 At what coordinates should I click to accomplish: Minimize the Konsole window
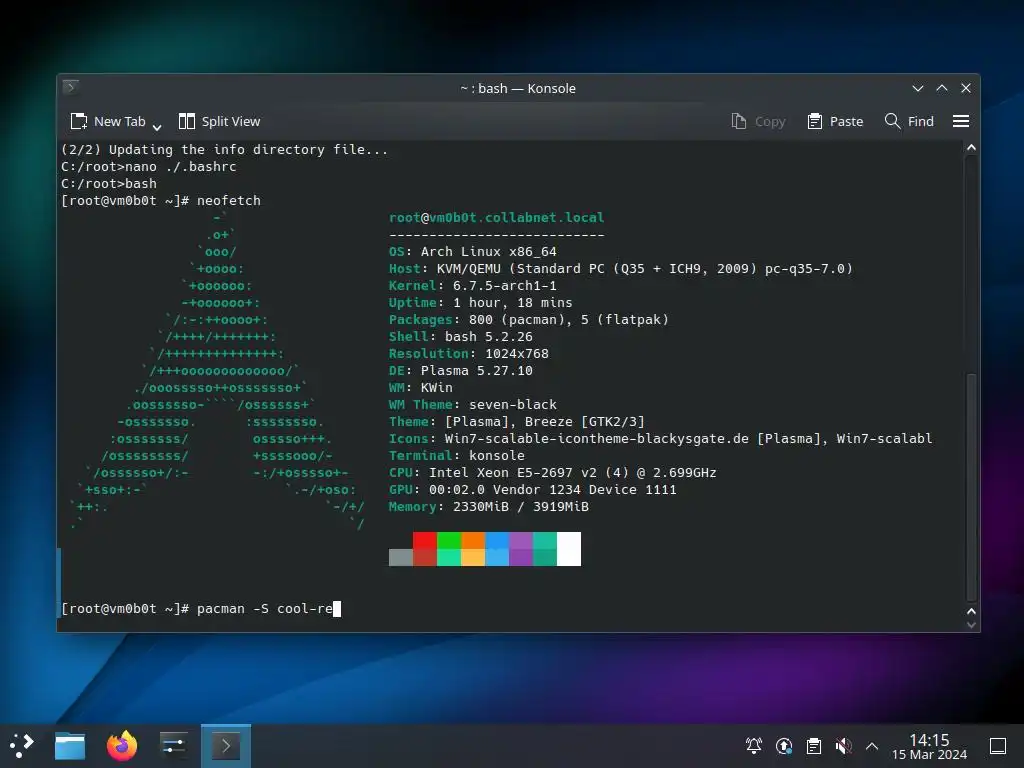click(918, 88)
